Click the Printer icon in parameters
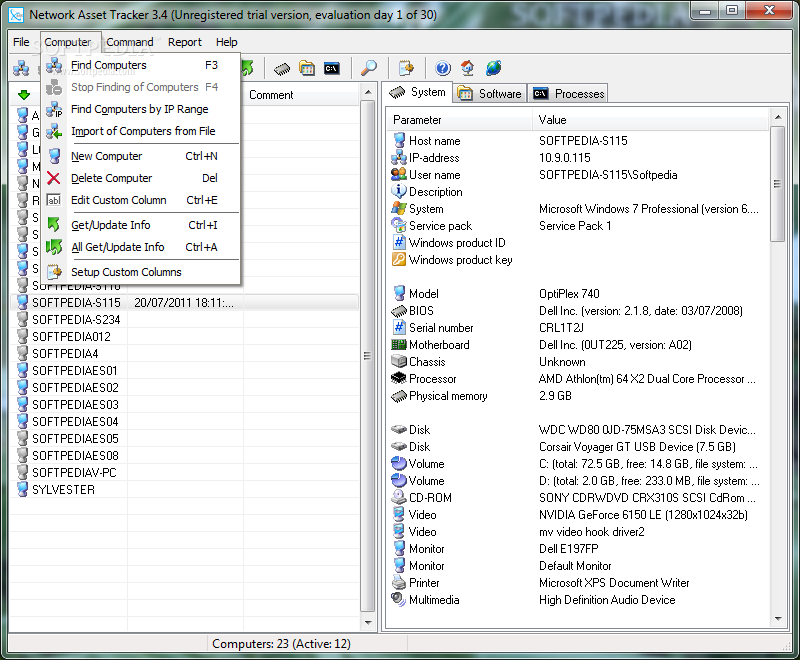This screenshot has width=800, height=660. 399,582
